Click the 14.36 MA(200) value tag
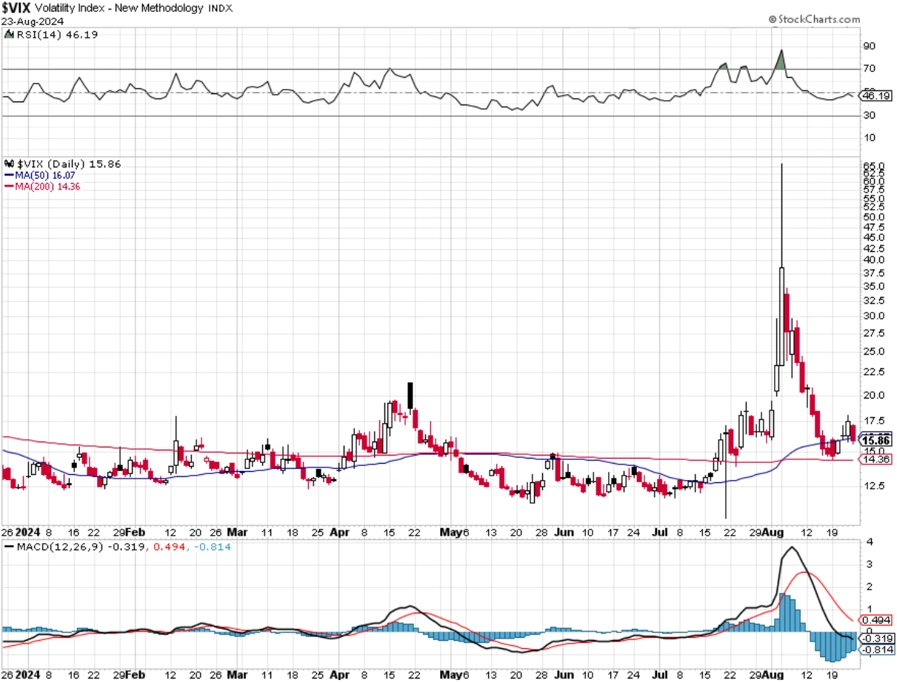The width and height of the screenshot is (897, 683). tap(876, 459)
